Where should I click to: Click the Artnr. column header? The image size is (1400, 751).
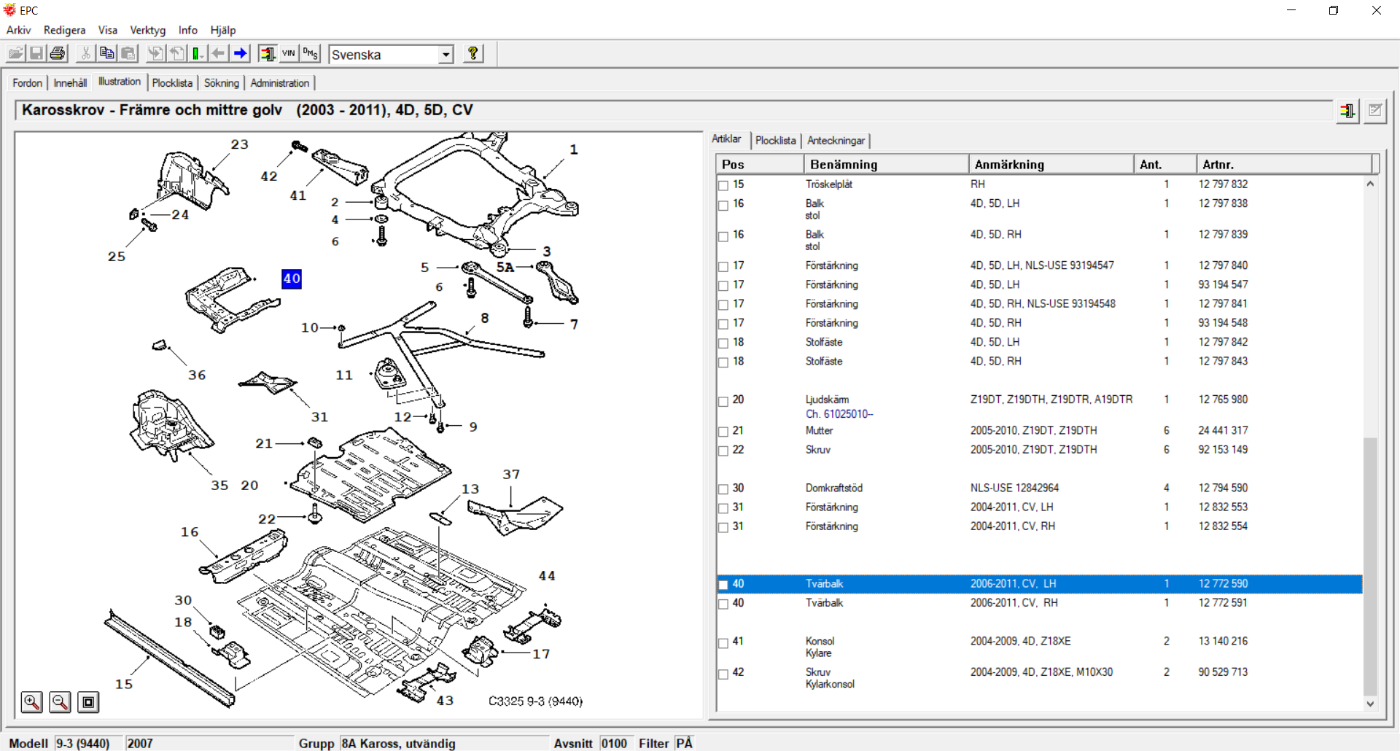[x=1285, y=164]
